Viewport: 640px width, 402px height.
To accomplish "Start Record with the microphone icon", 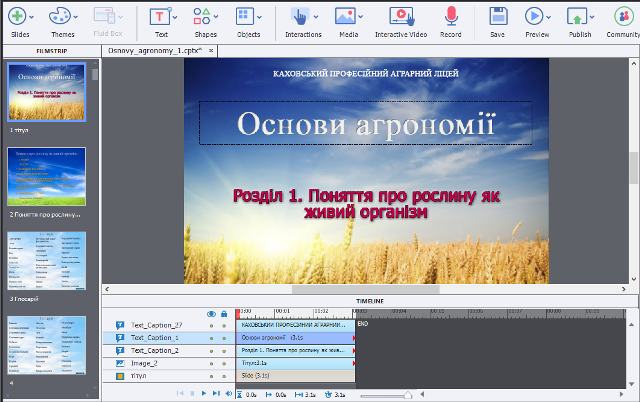I will pyautogui.click(x=451, y=16).
